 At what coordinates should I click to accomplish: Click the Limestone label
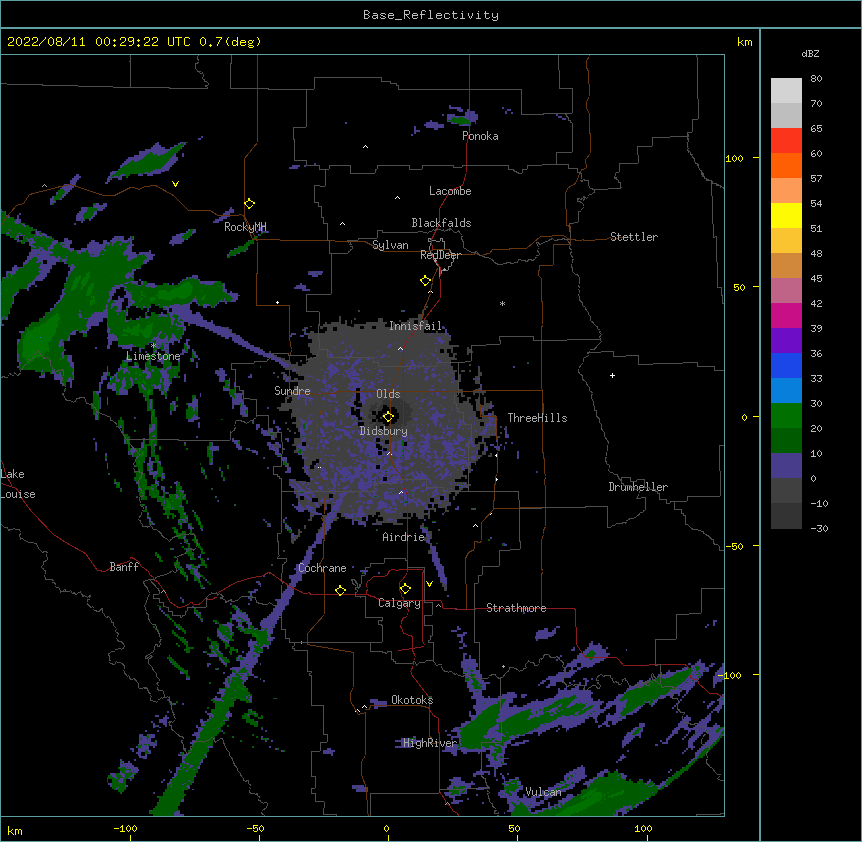[153, 356]
